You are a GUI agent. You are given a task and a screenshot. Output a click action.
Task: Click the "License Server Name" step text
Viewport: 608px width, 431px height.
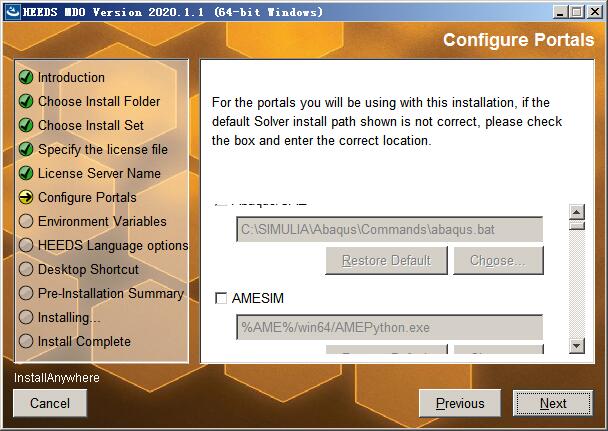pos(99,174)
